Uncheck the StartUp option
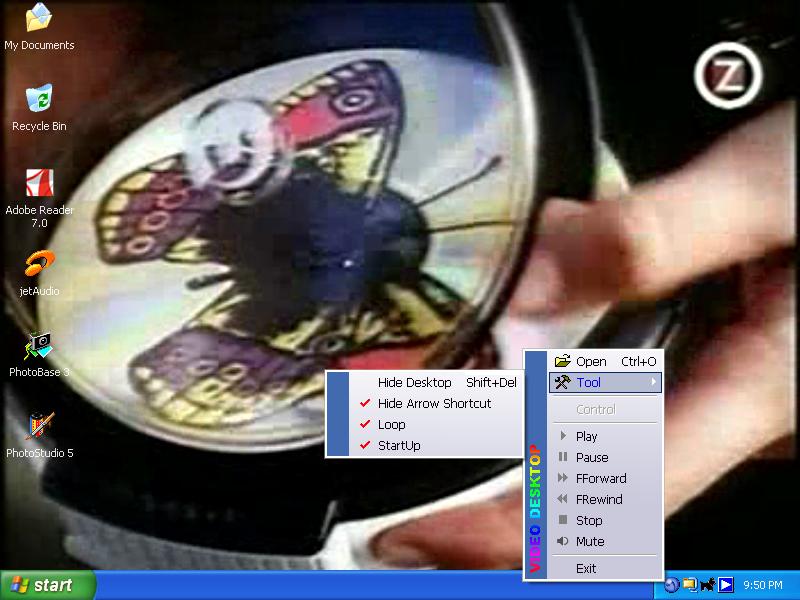800x600 pixels. coord(398,445)
